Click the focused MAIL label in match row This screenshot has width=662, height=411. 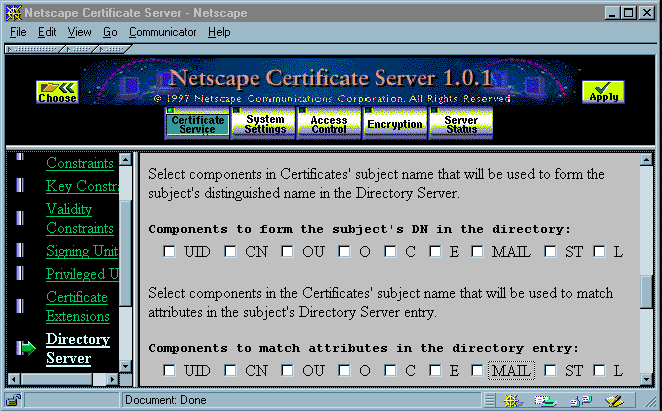511,370
